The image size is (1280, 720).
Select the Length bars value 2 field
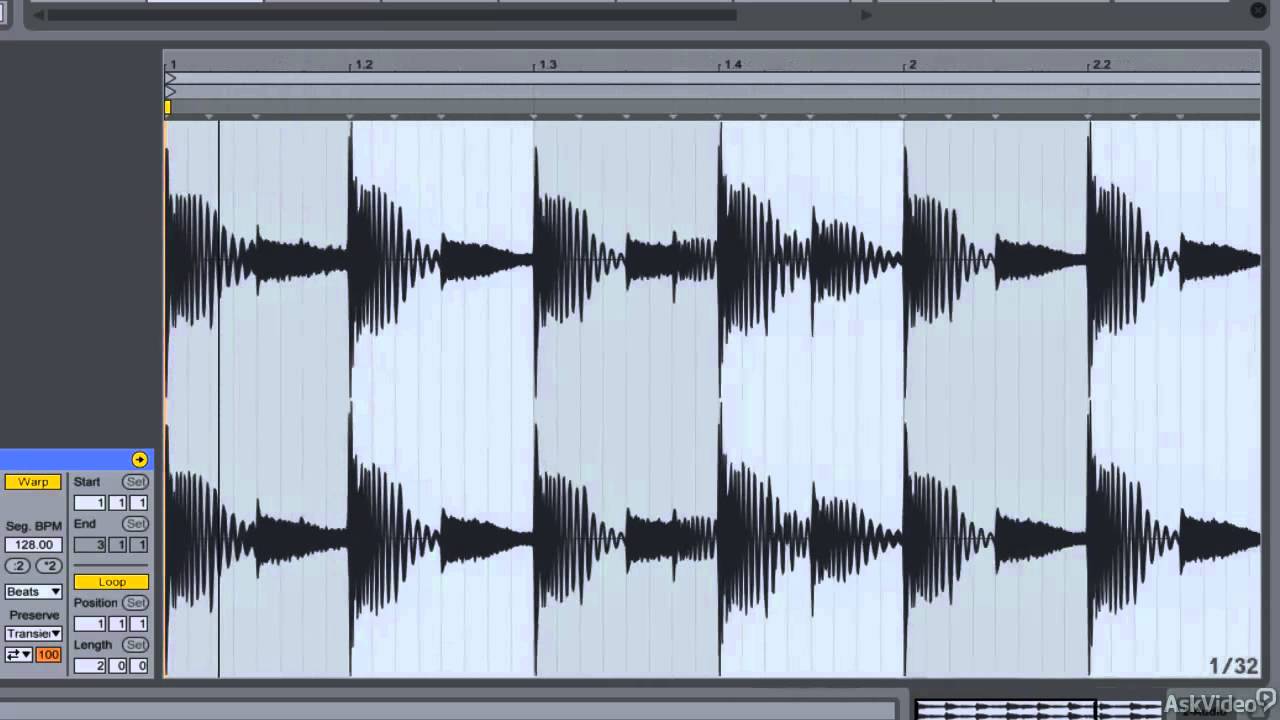90,666
